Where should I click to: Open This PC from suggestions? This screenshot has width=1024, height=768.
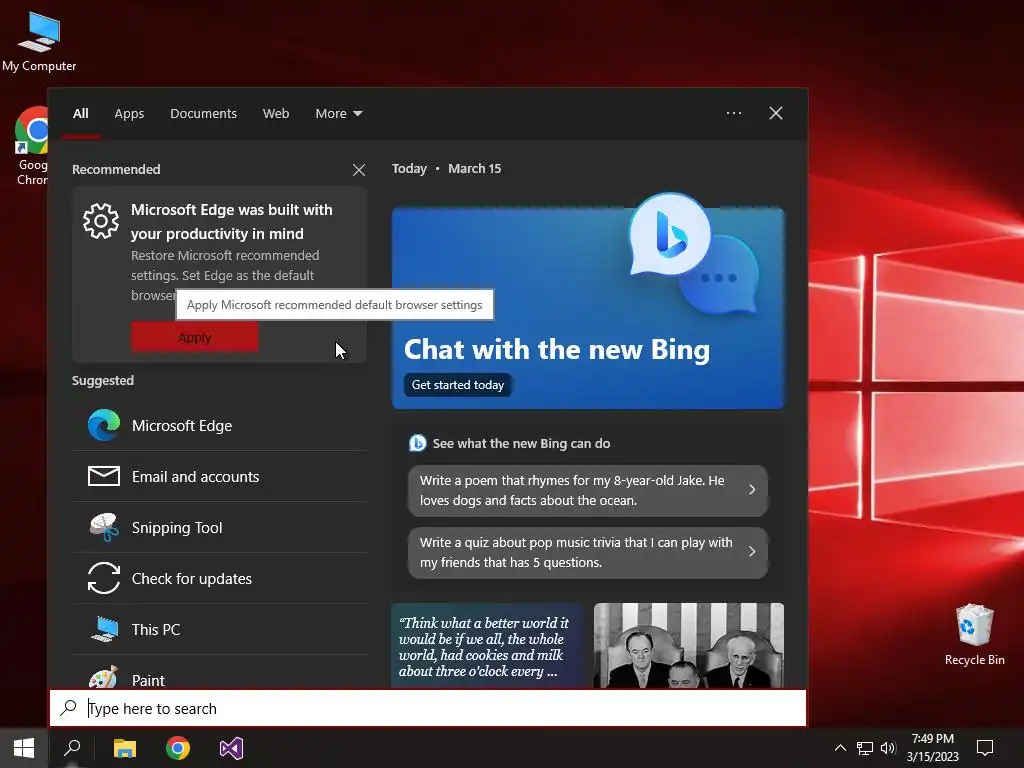point(219,630)
